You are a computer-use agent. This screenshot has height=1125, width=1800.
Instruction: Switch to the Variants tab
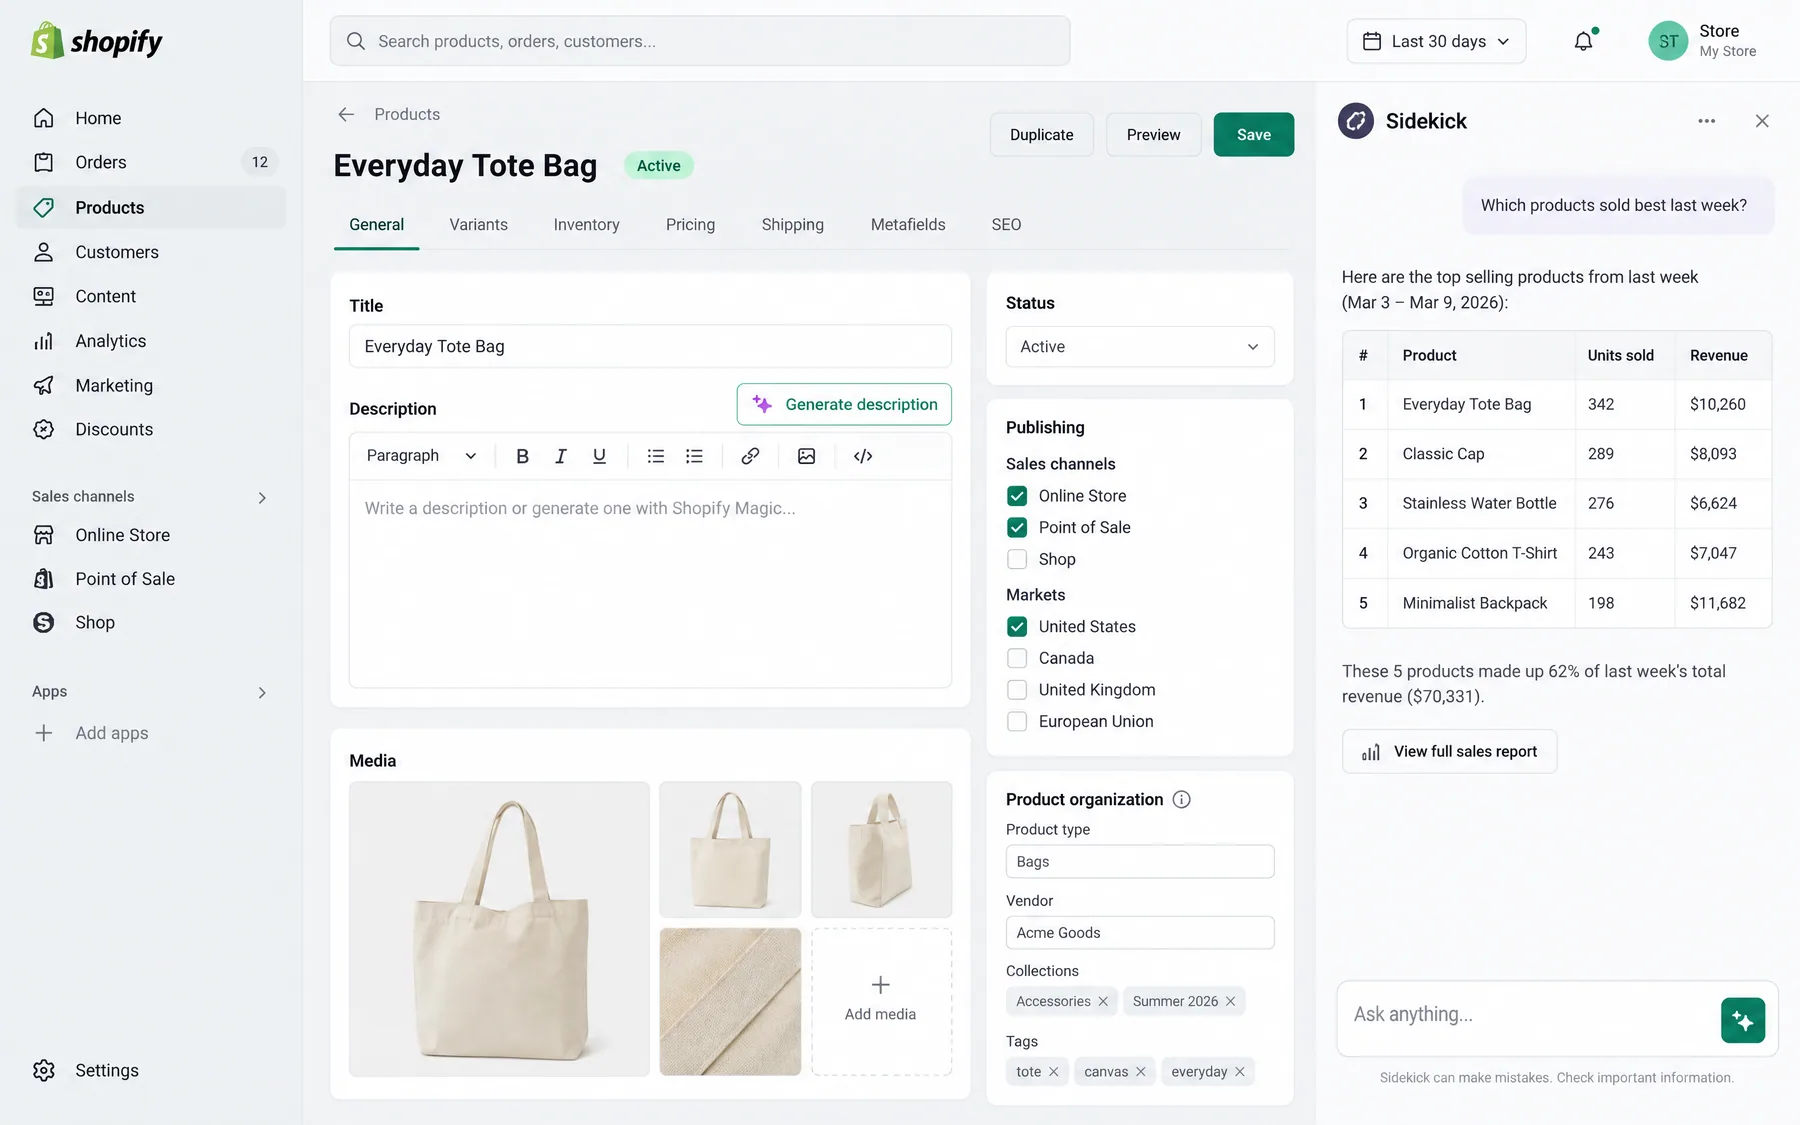[x=478, y=225]
